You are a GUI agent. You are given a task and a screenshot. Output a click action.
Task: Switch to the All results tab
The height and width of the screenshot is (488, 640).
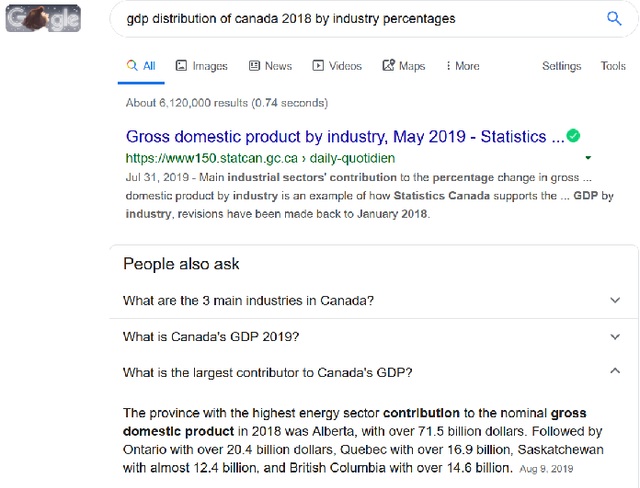tap(141, 66)
